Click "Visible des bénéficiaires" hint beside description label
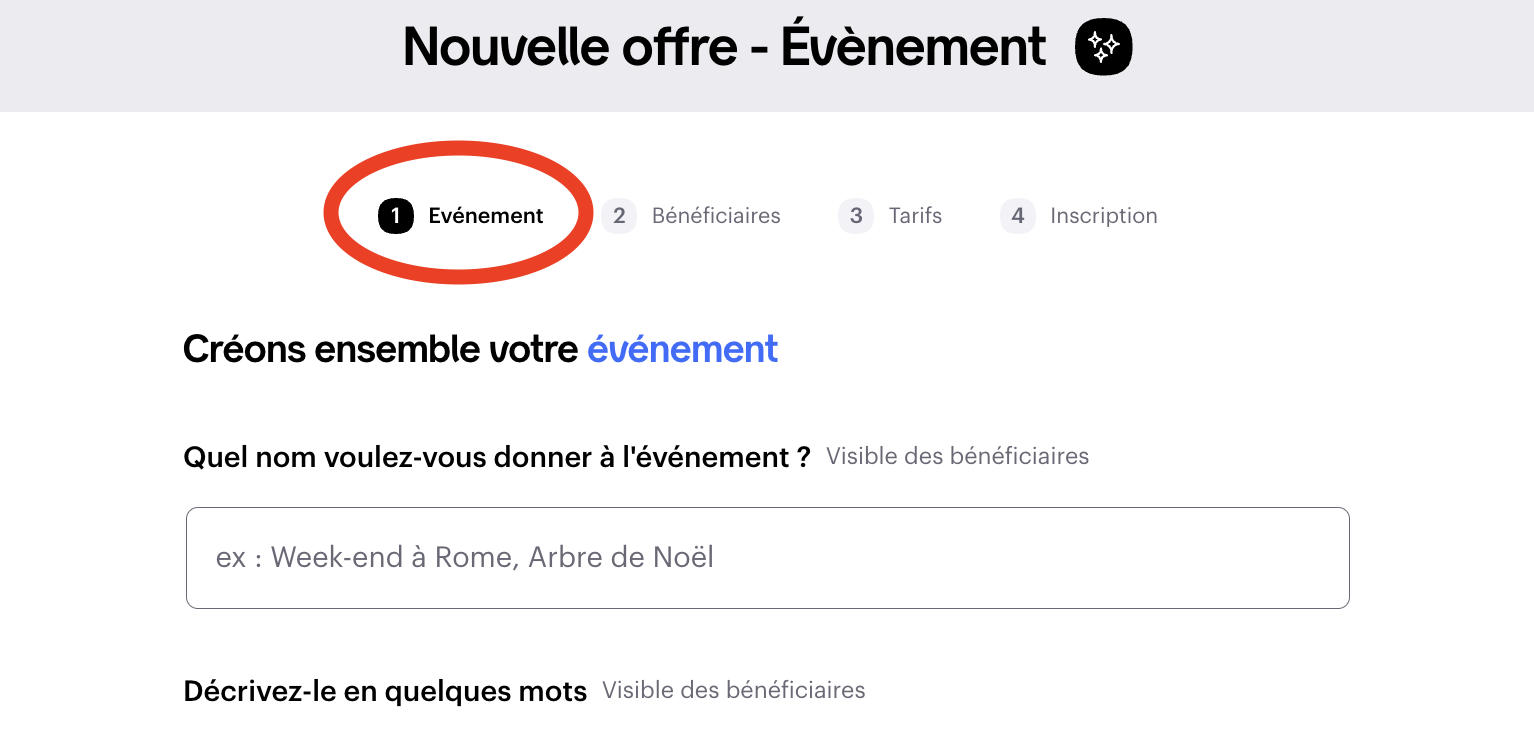The height and width of the screenshot is (740, 1534). [733, 690]
